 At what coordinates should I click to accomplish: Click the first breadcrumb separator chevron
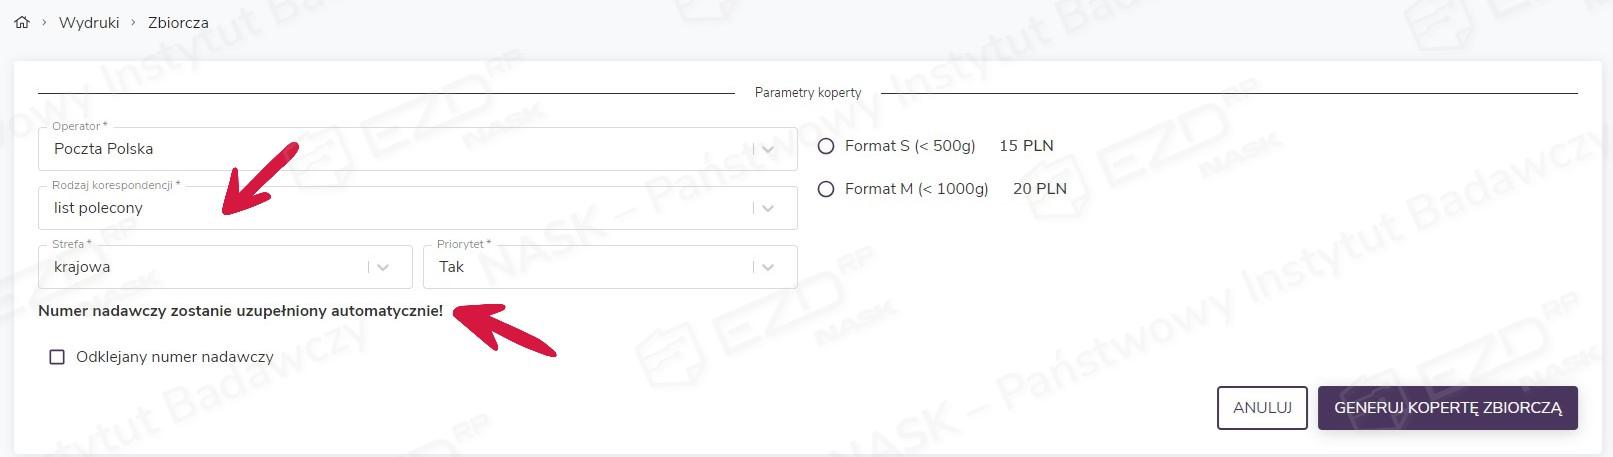(45, 23)
